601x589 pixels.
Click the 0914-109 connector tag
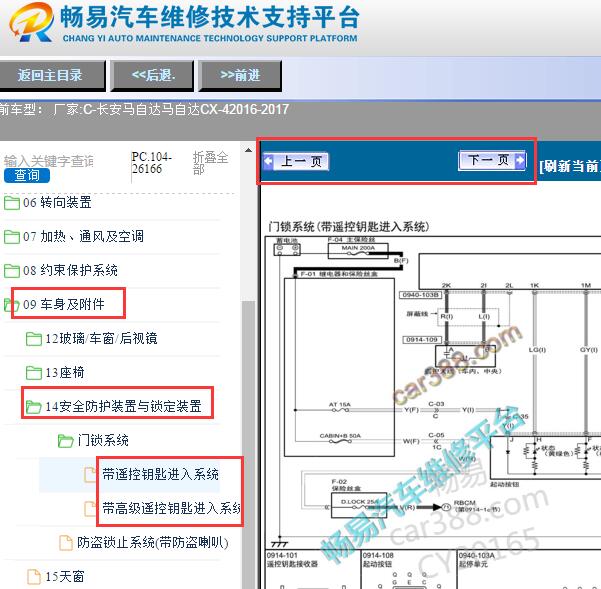(x=422, y=340)
